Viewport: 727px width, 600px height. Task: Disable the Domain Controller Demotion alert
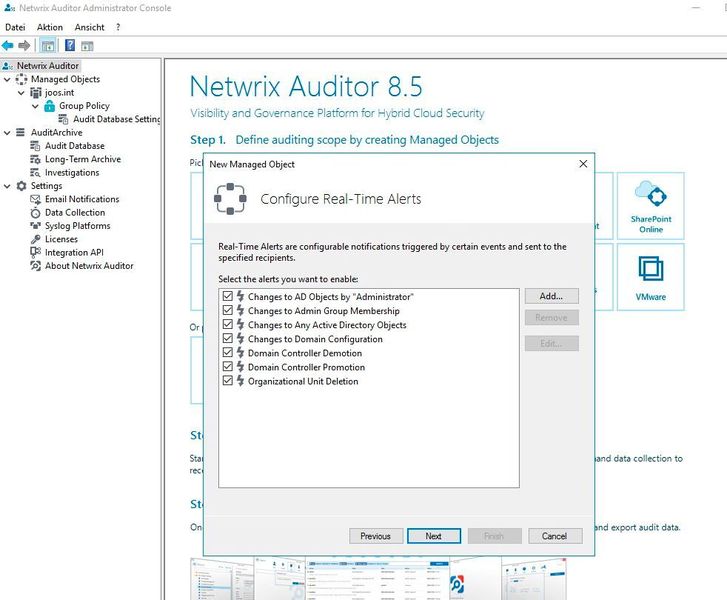point(228,353)
